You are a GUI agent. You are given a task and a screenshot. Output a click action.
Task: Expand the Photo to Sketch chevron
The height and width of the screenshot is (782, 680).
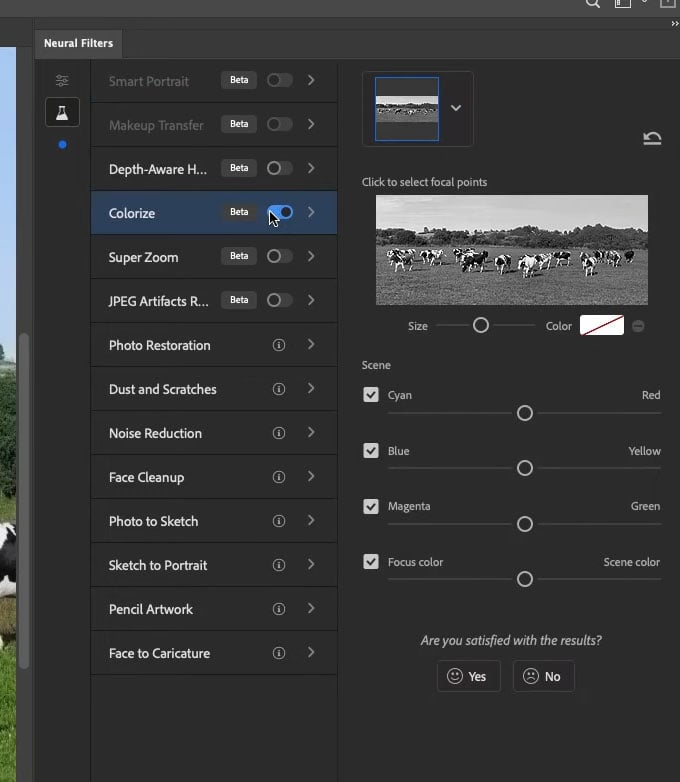pos(311,521)
